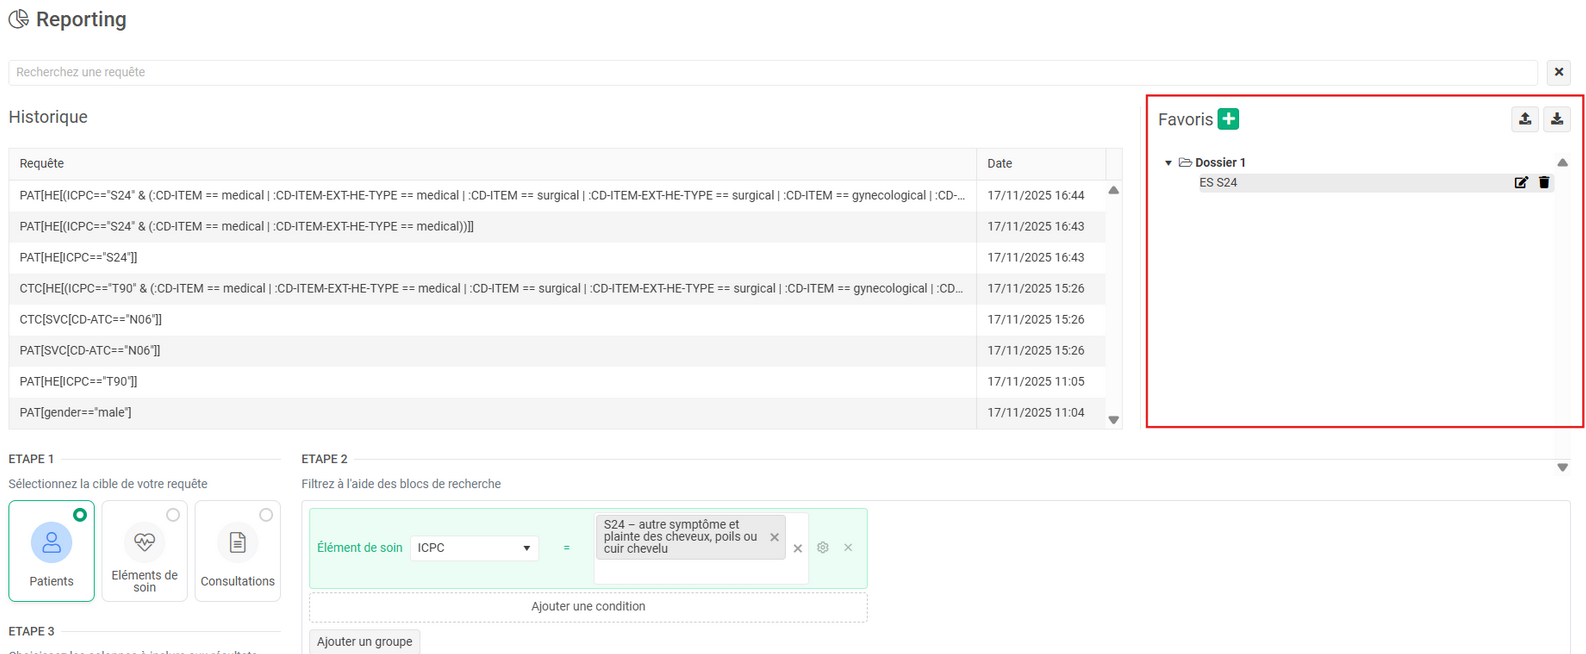Delete the ES S24 favorite
The width and height of the screenshot is (1586, 654).
point(1544,183)
